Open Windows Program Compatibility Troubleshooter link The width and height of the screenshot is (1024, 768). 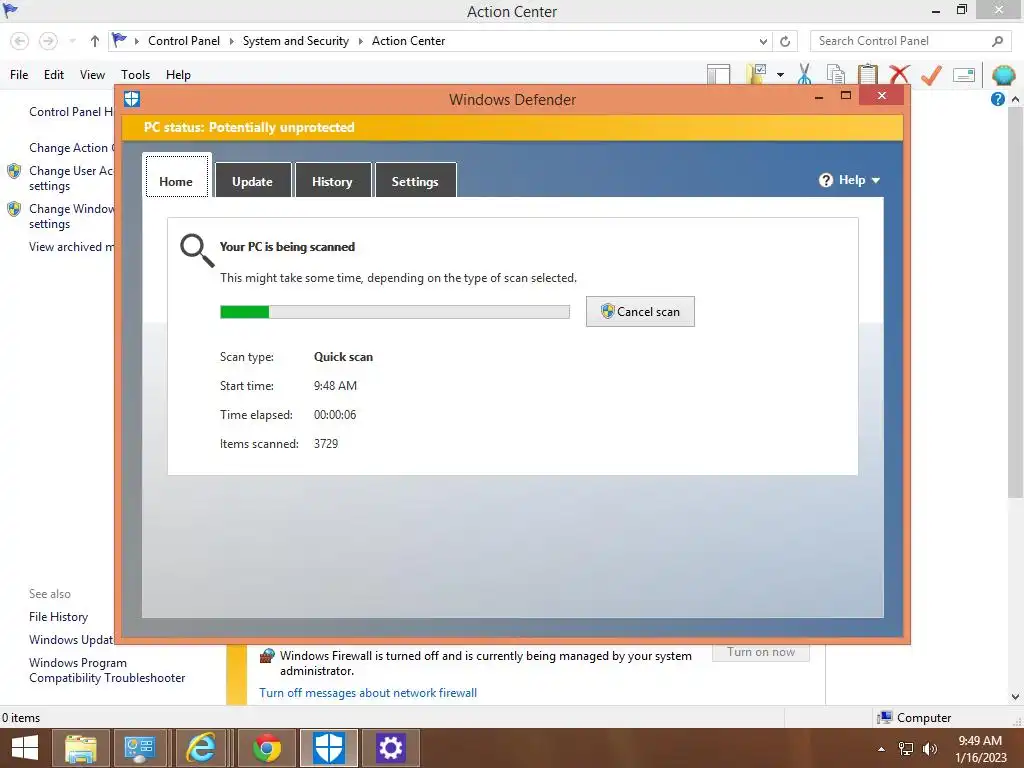tap(107, 671)
